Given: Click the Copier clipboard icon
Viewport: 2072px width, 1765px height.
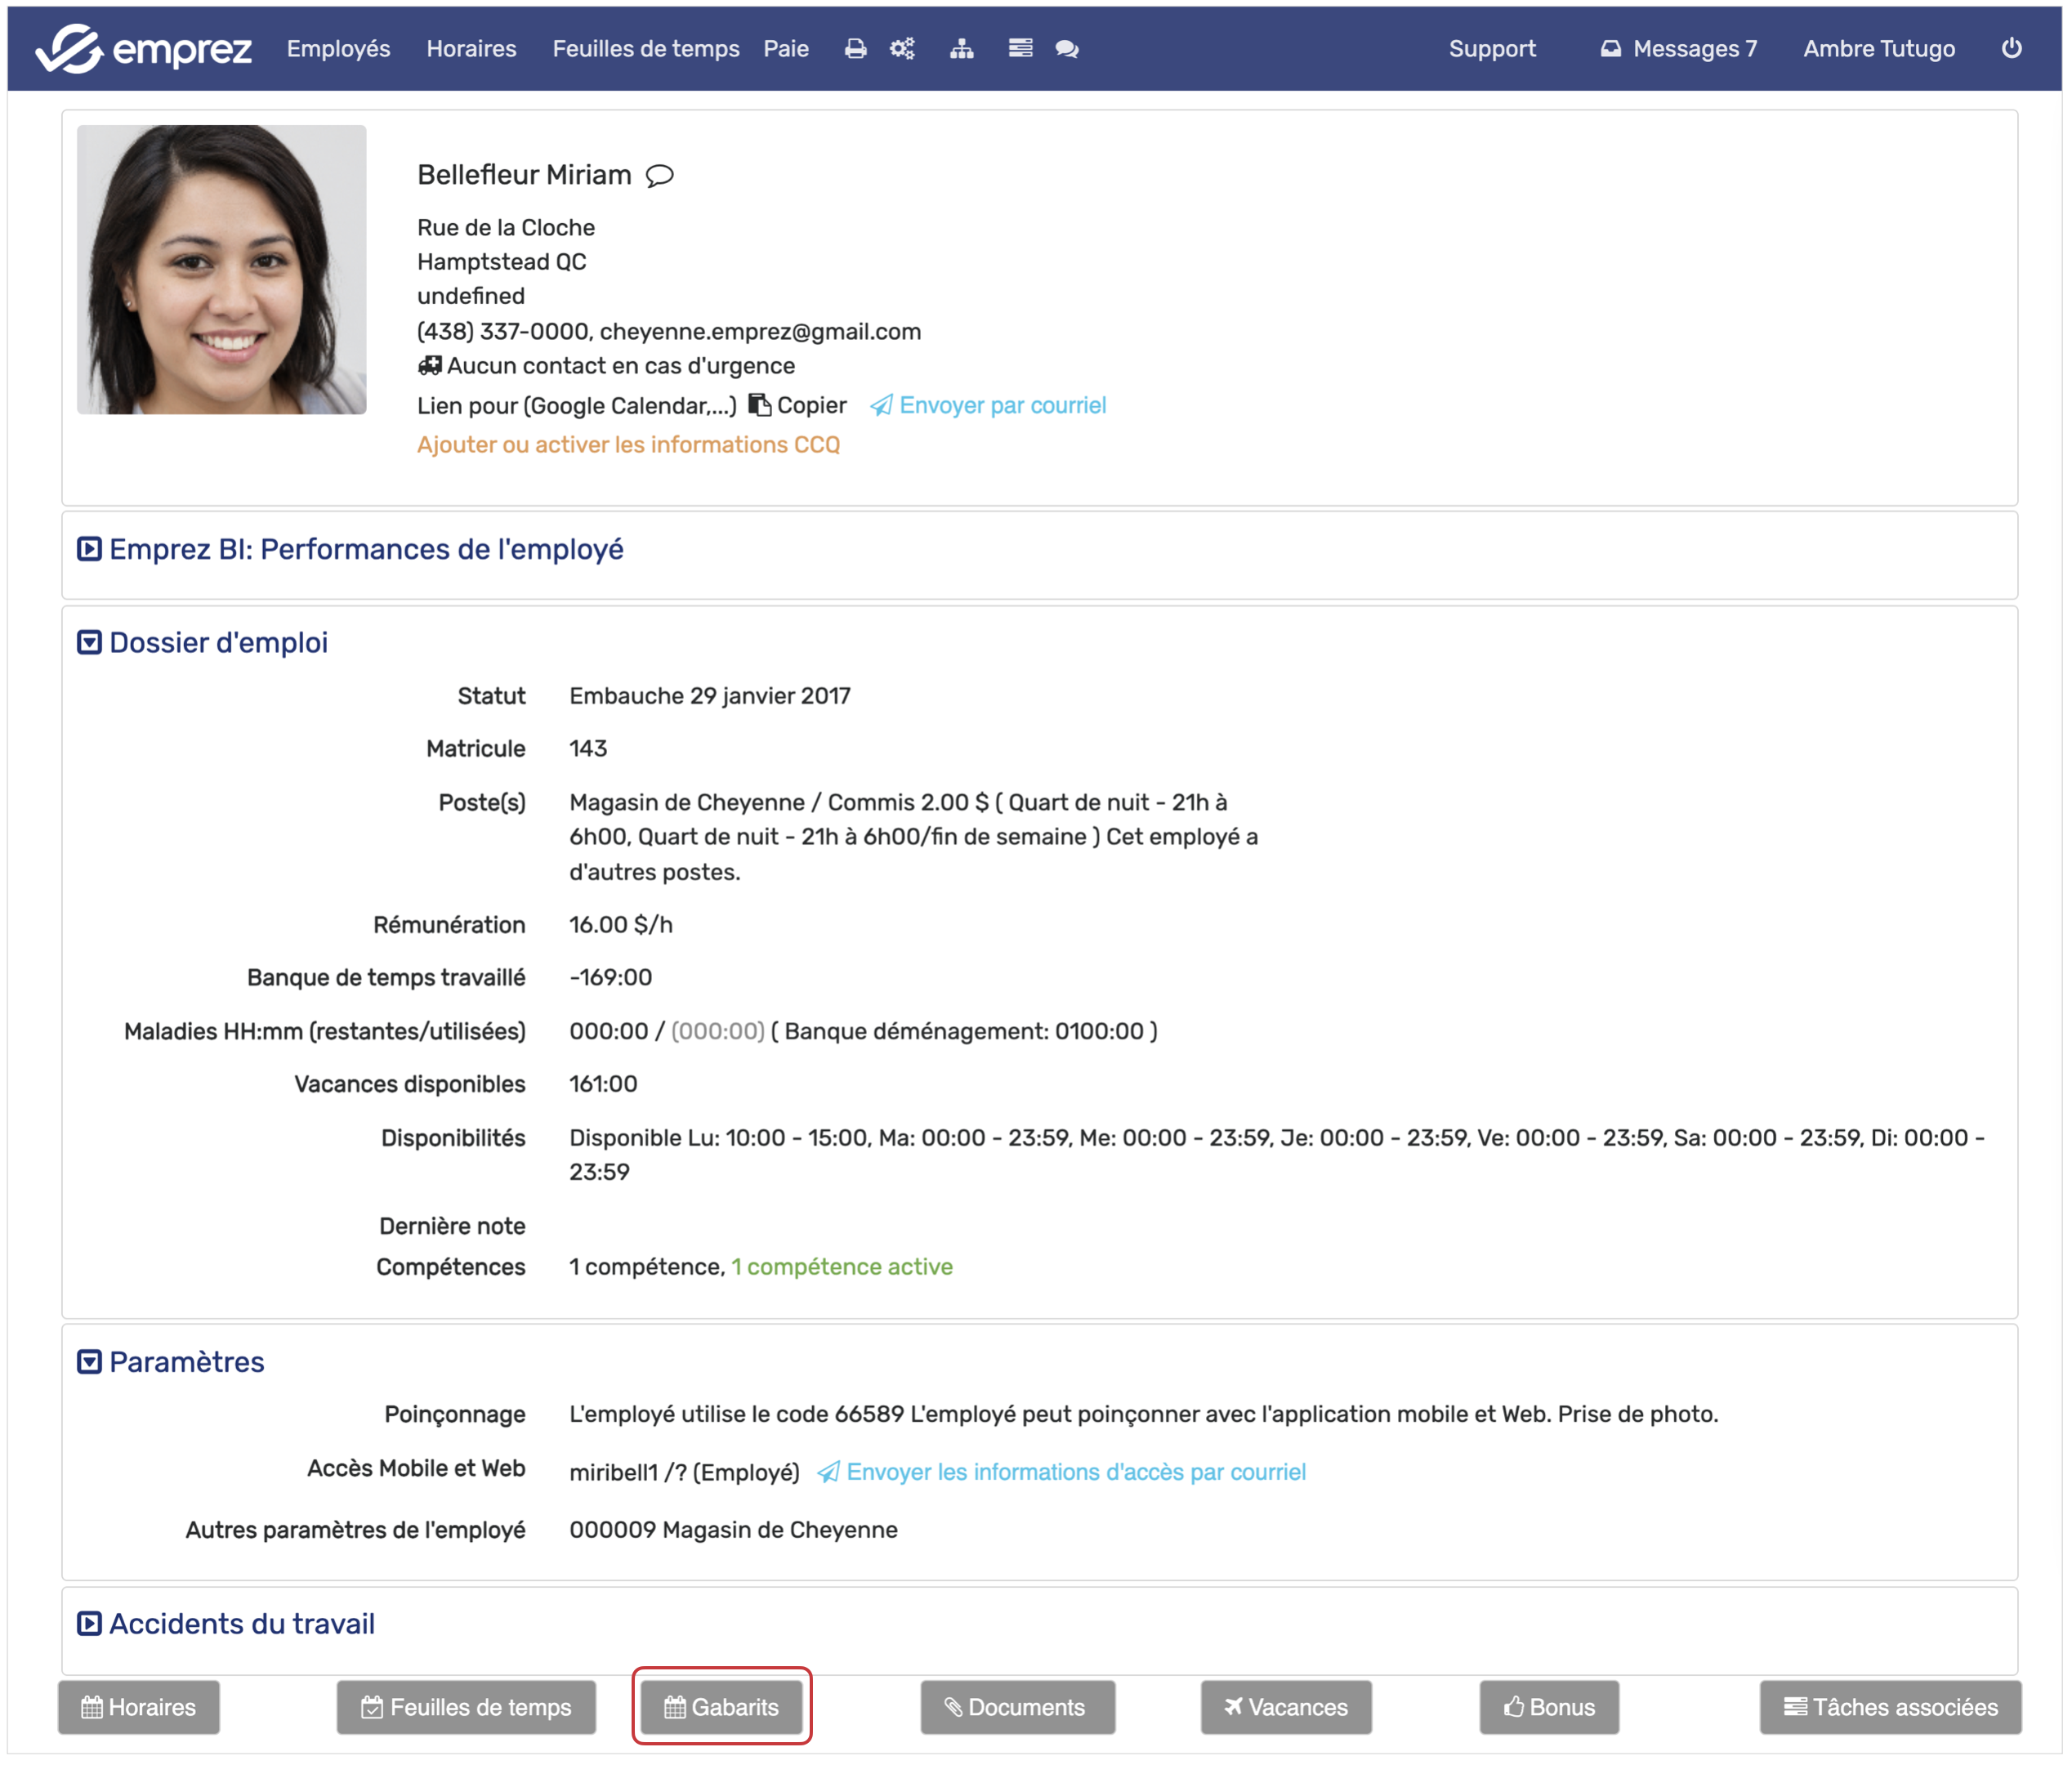Looking at the screenshot, I should coord(760,405).
